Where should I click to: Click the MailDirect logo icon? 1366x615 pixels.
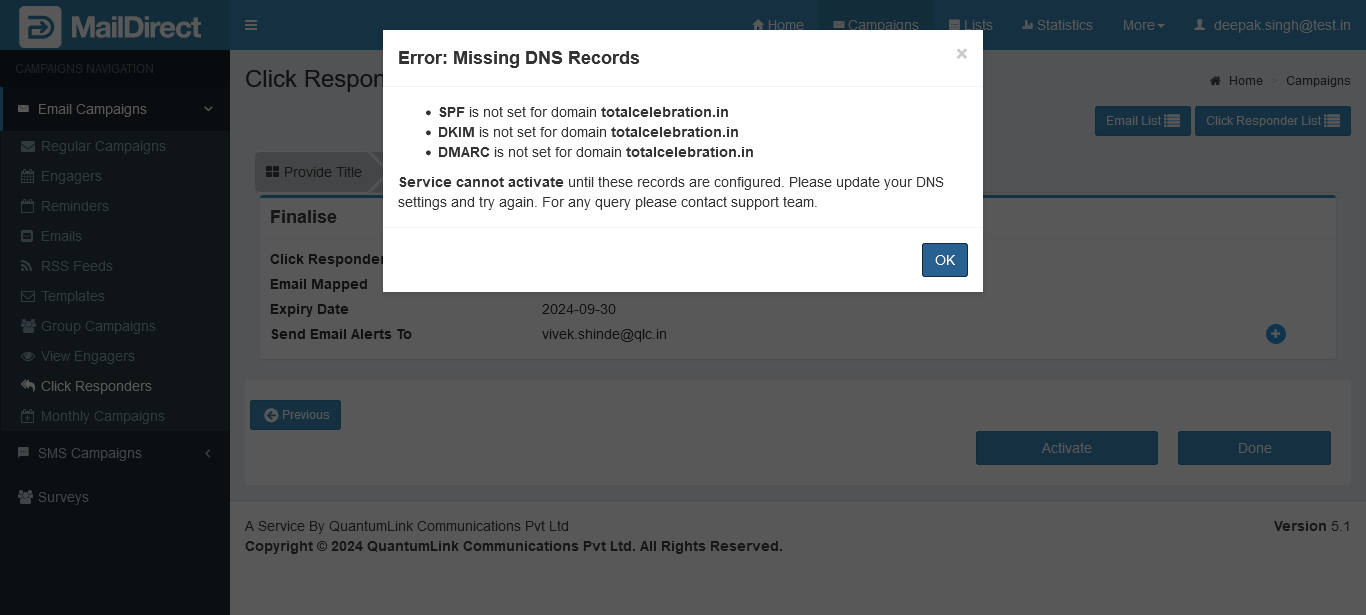[x=40, y=26]
